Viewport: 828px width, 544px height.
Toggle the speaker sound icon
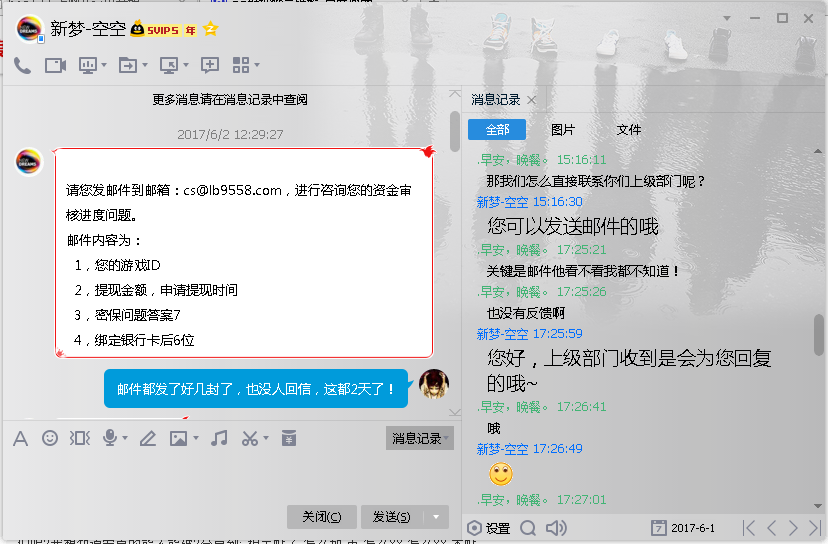(x=556, y=528)
